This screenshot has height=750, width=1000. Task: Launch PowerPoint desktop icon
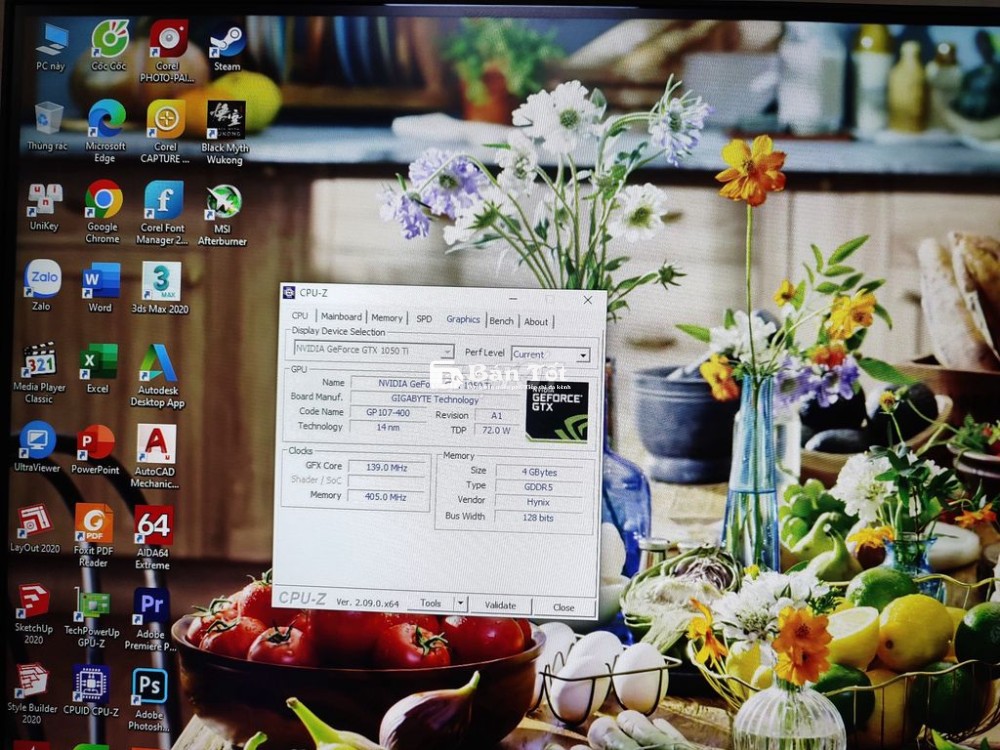[95, 450]
